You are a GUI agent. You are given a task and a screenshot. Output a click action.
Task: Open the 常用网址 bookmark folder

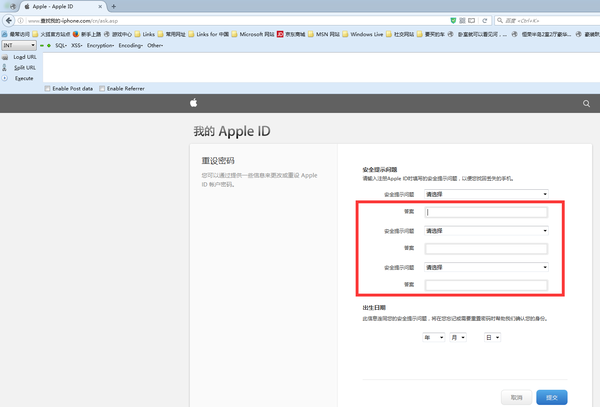click(171, 34)
